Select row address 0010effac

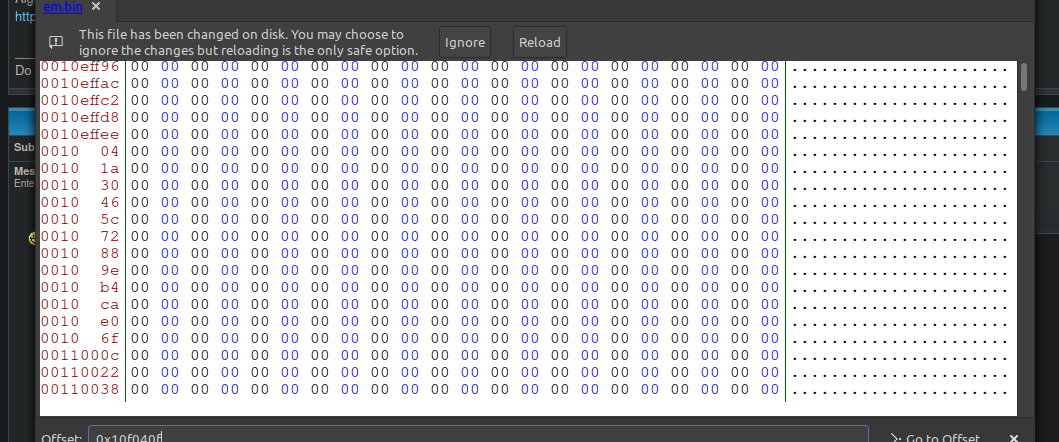tap(80, 84)
